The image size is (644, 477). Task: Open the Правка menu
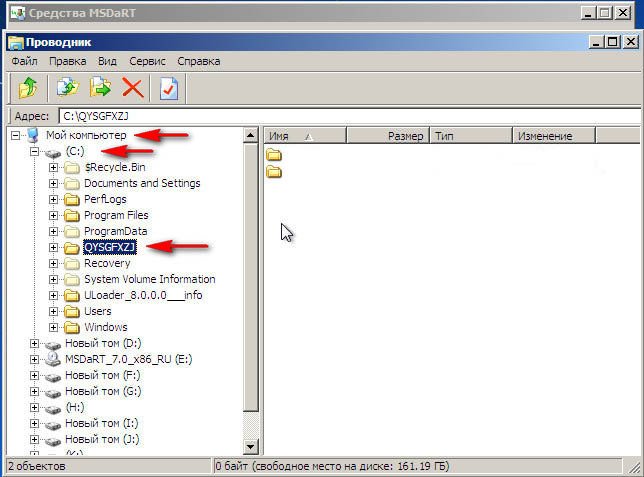tap(67, 61)
